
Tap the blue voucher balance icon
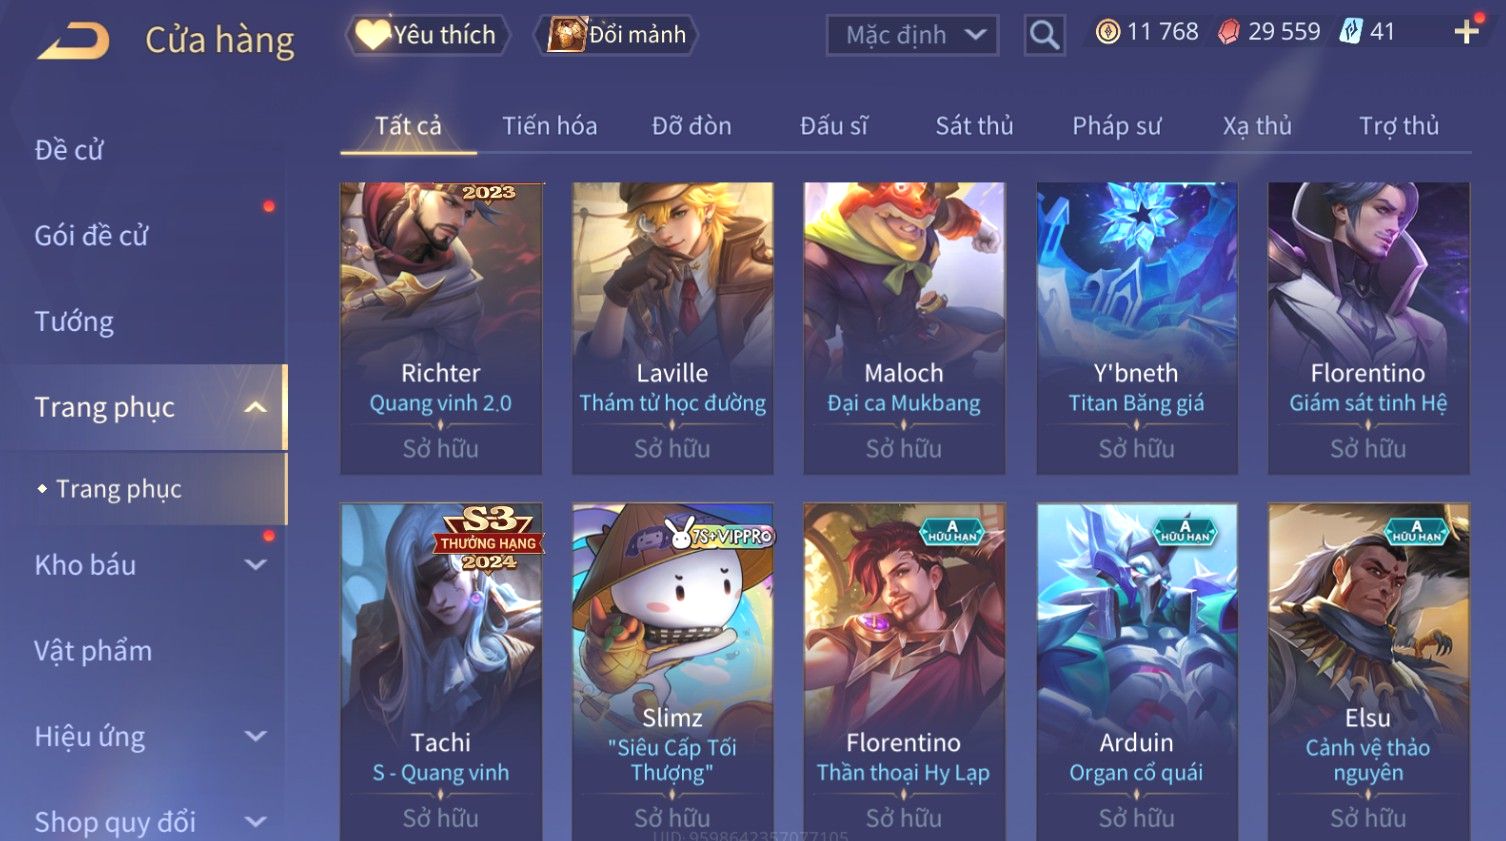pyautogui.click(x=1351, y=32)
